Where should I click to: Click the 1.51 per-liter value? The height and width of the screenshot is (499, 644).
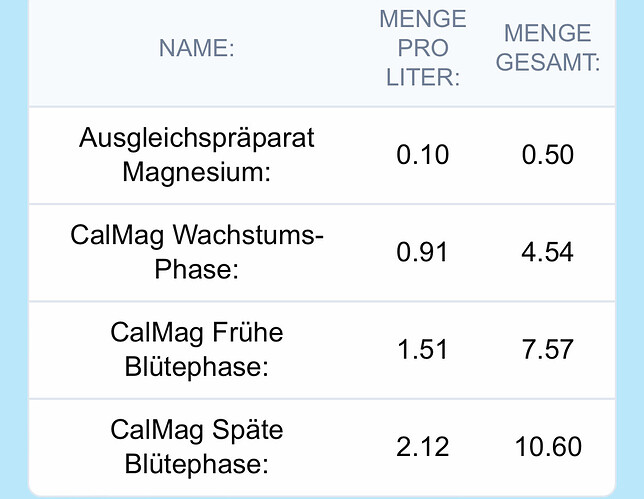point(422,349)
